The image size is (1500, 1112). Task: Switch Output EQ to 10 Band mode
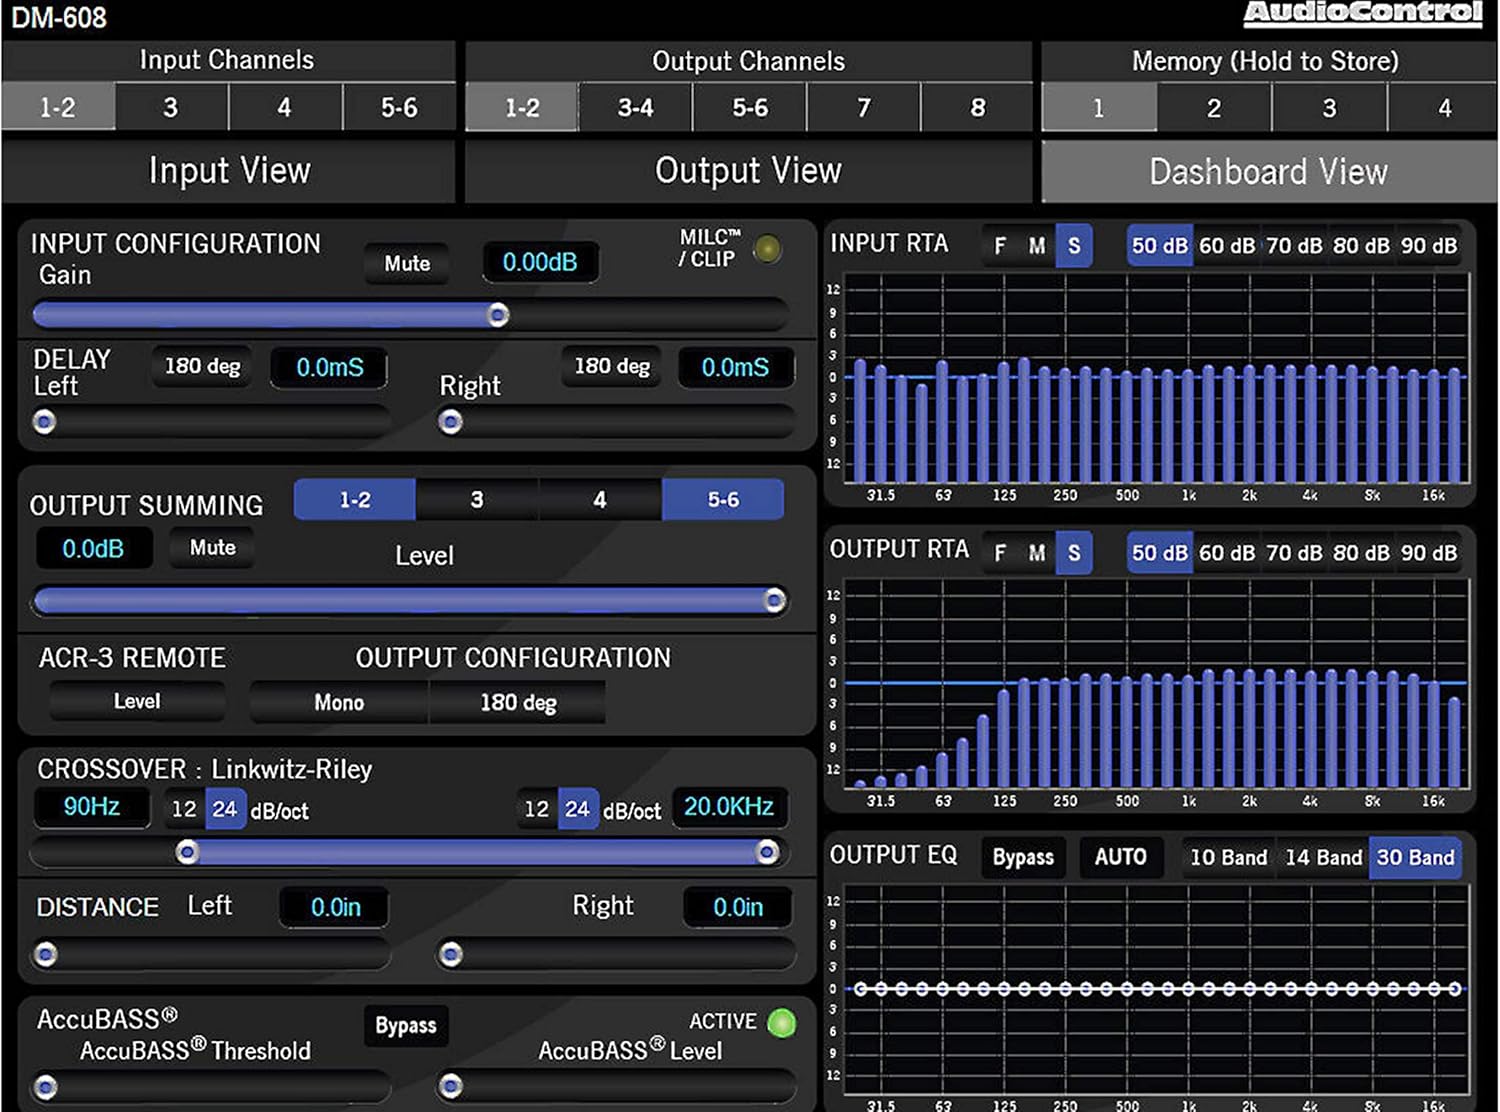[1227, 857]
